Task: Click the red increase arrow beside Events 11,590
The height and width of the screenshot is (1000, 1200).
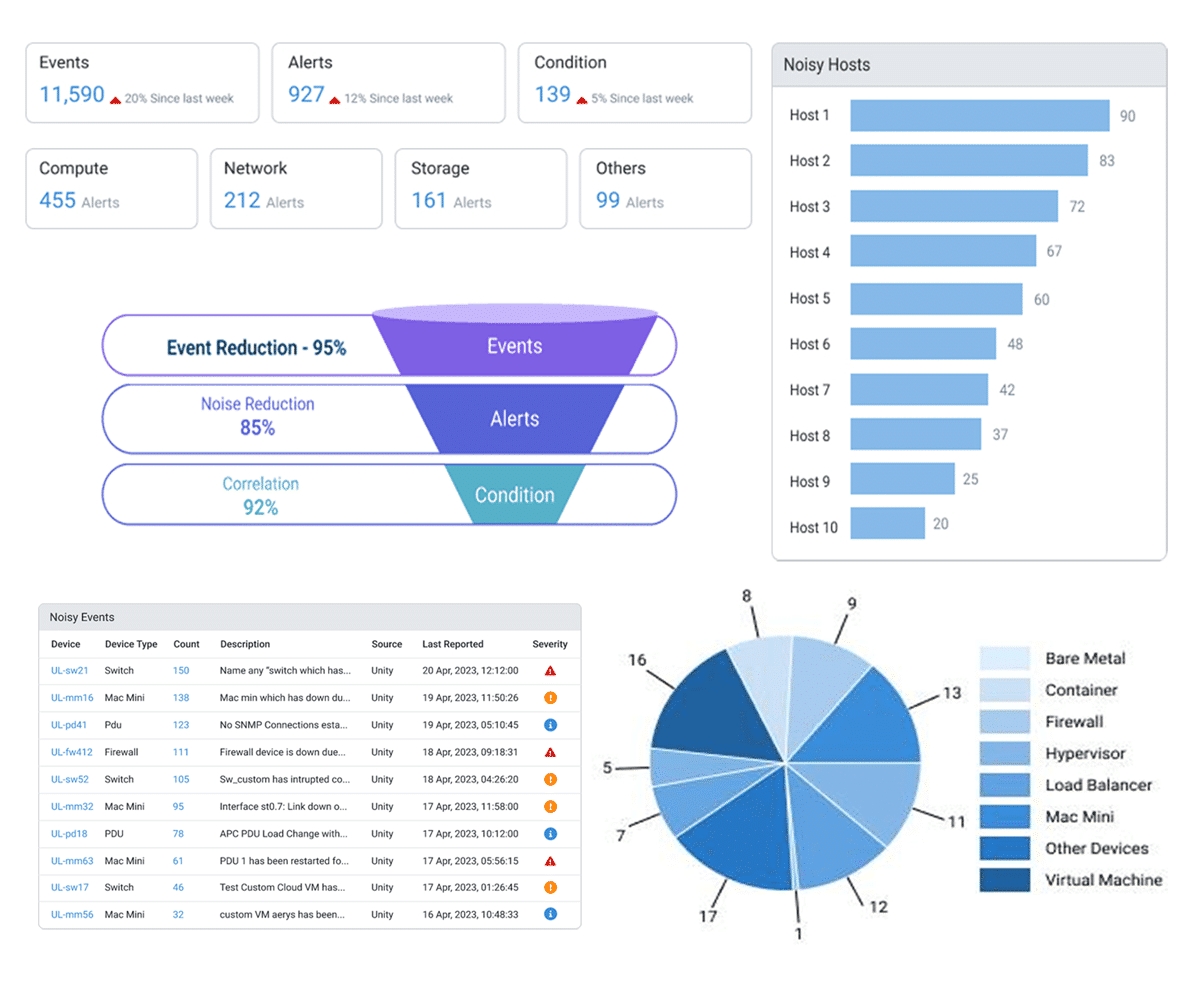Action: click(114, 98)
